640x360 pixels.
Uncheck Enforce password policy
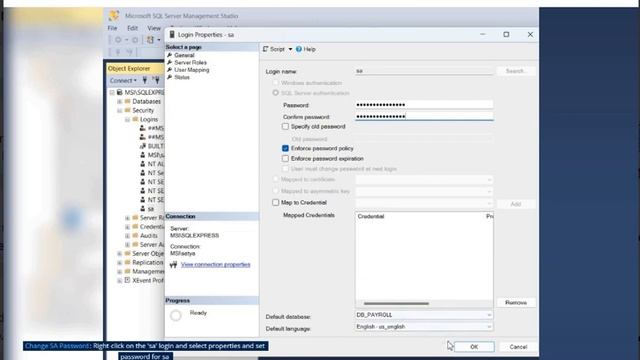(x=285, y=148)
